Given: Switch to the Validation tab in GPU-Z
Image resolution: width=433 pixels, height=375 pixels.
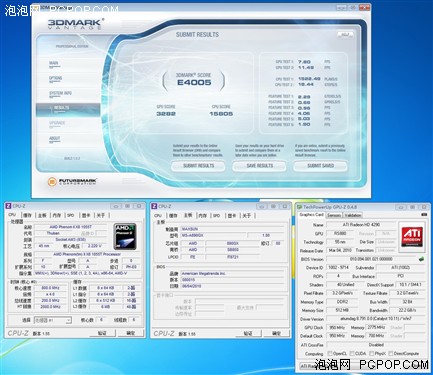Looking at the screenshot, I should (x=353, y=215).
